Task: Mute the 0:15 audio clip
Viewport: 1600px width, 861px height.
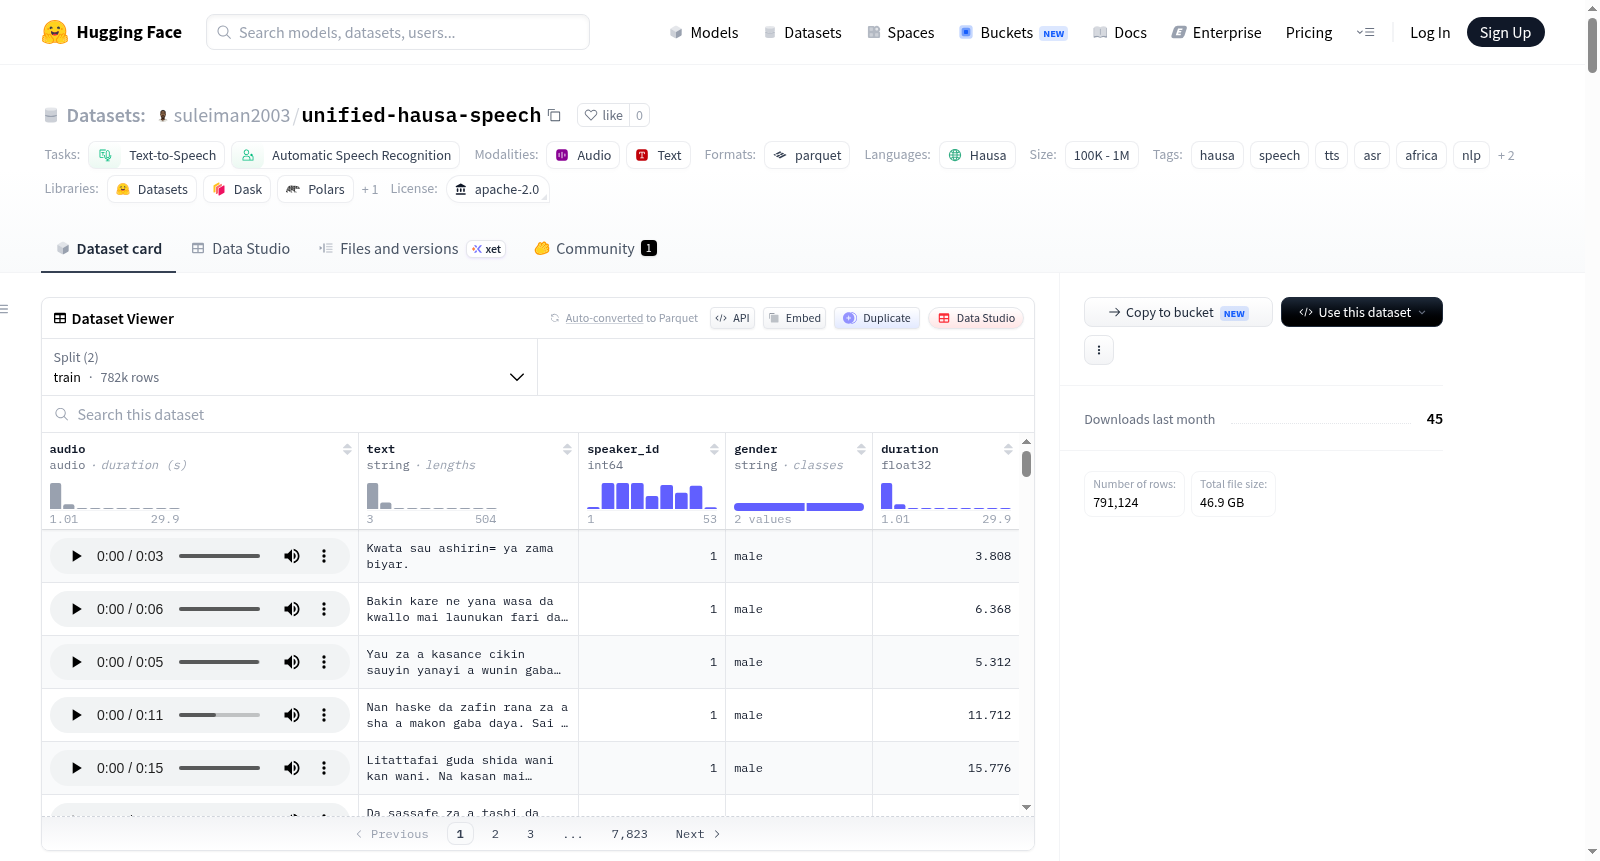Action: tap(292, 768)
